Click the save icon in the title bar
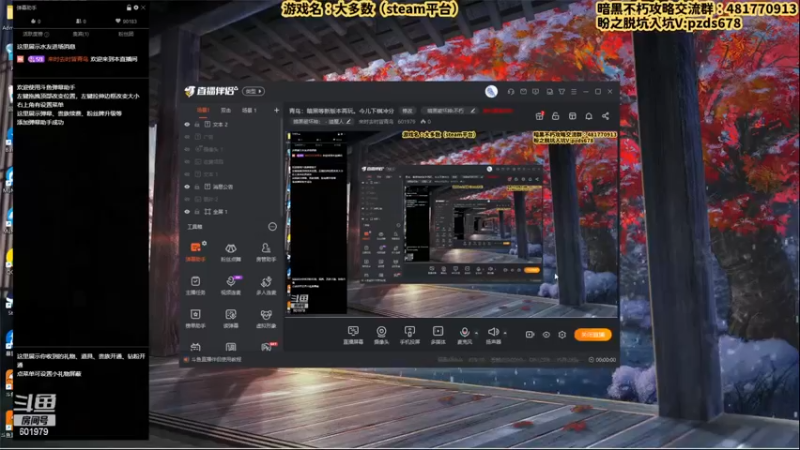 click(549, 92)
